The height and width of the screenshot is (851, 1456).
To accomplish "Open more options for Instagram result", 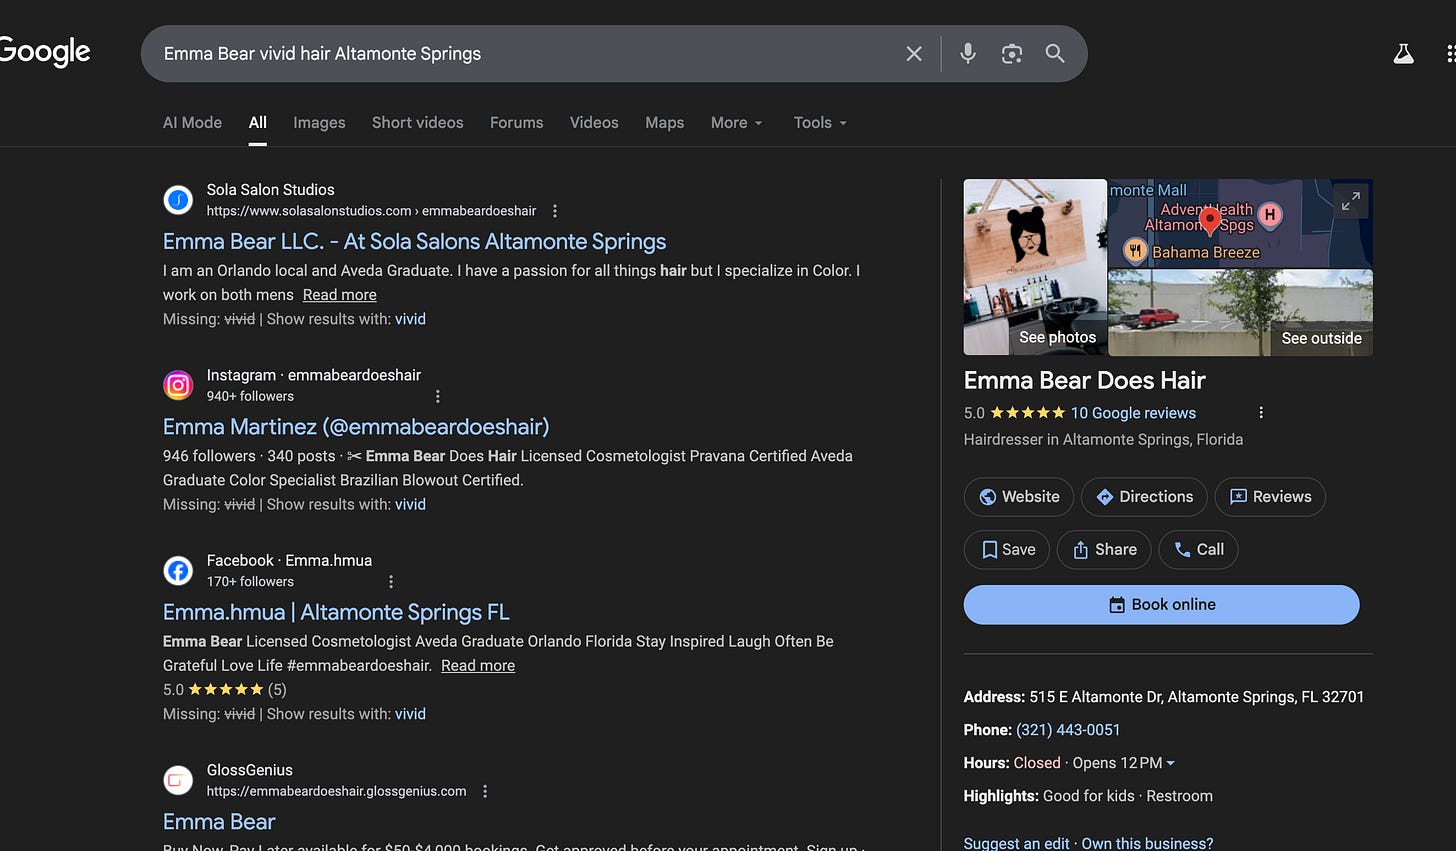I will [x=438, y=396].
